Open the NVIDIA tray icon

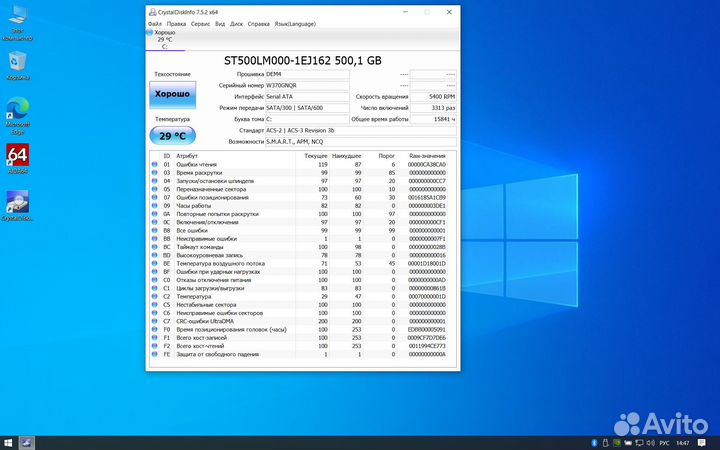coord(618,443)
